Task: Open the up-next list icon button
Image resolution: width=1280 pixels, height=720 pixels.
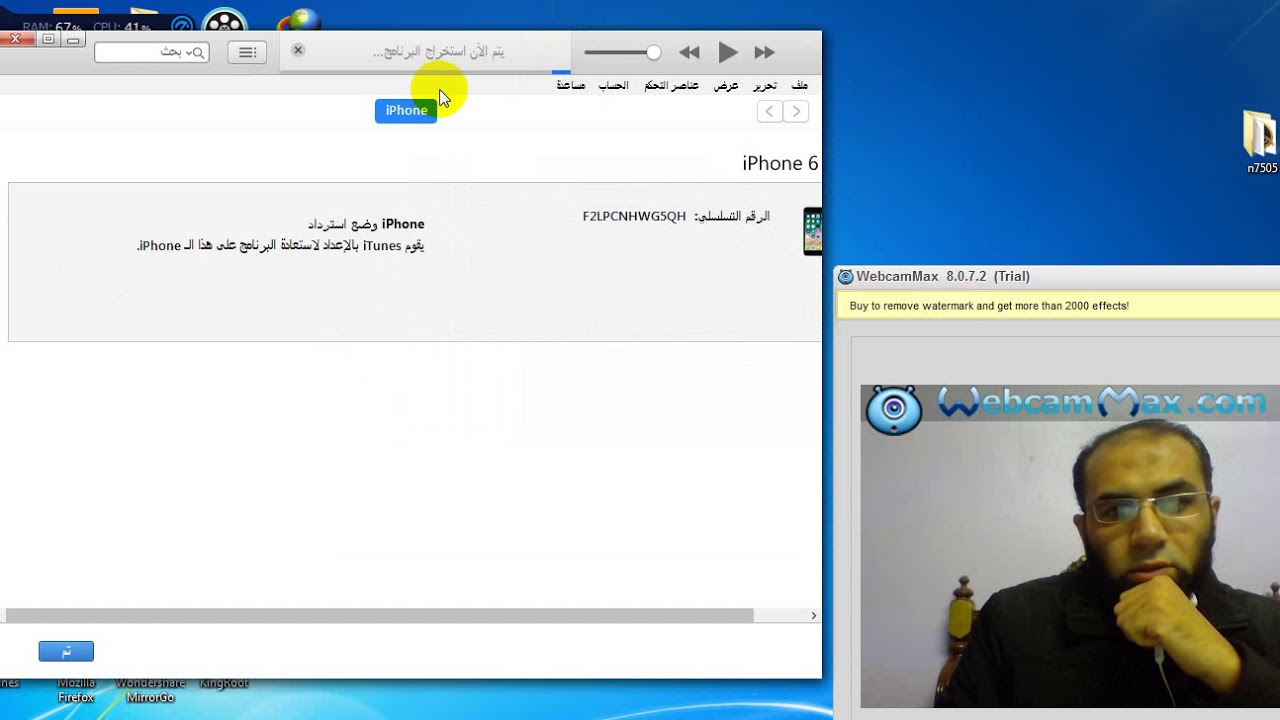Action: (247, 52)
